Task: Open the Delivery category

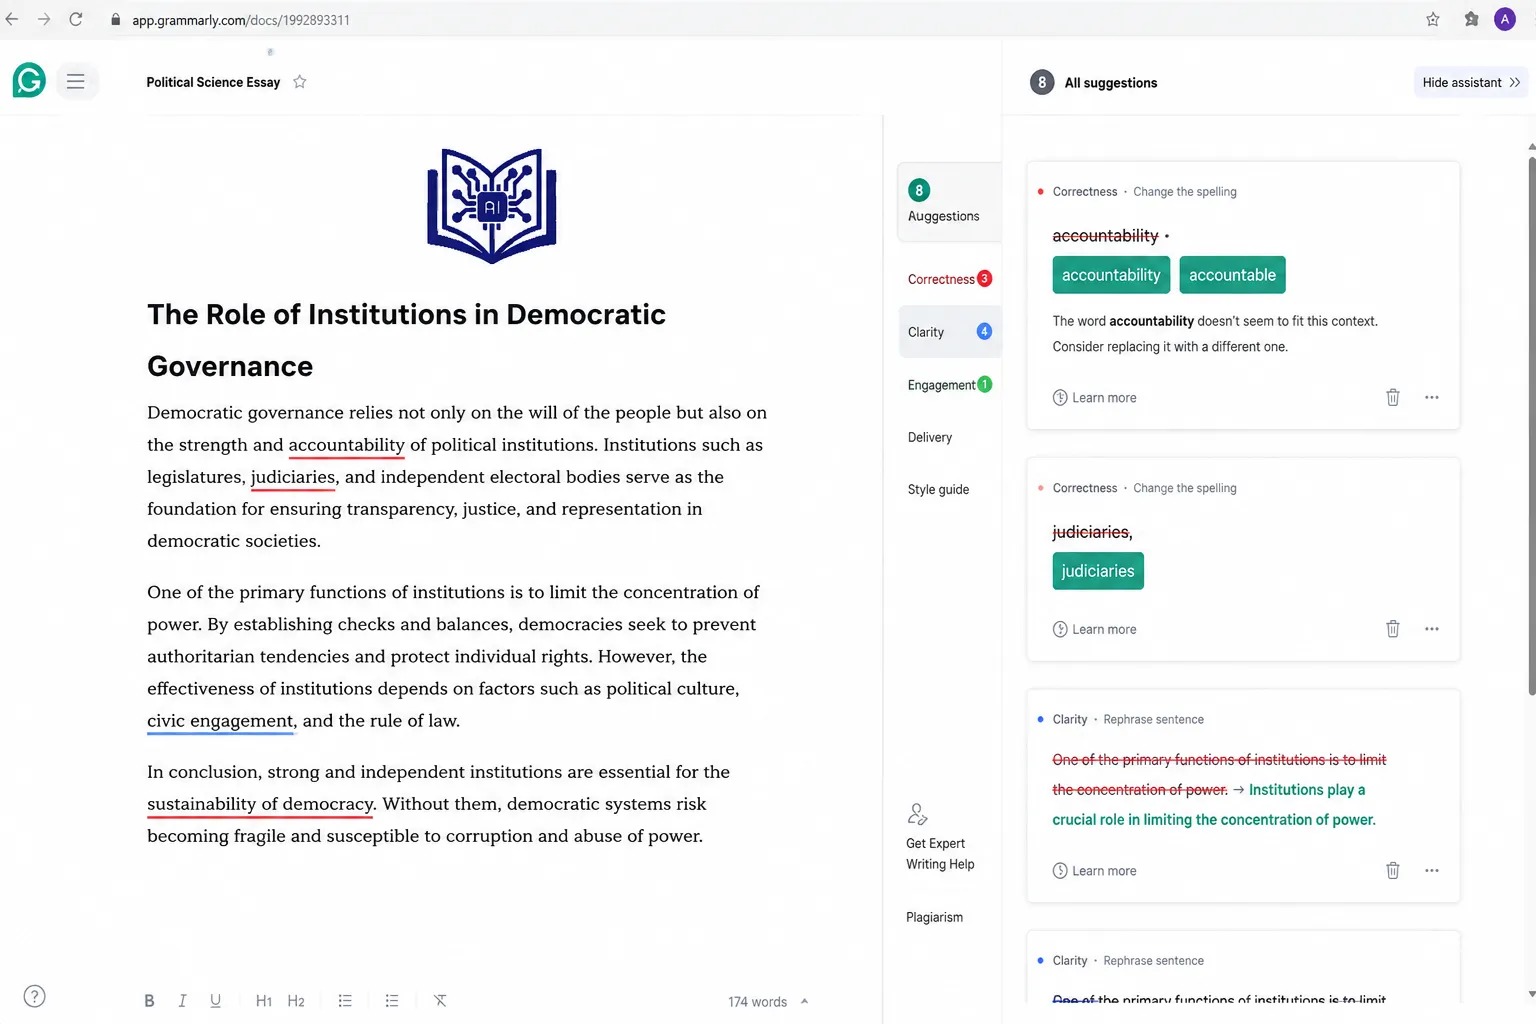Action: tap(930, 437)
